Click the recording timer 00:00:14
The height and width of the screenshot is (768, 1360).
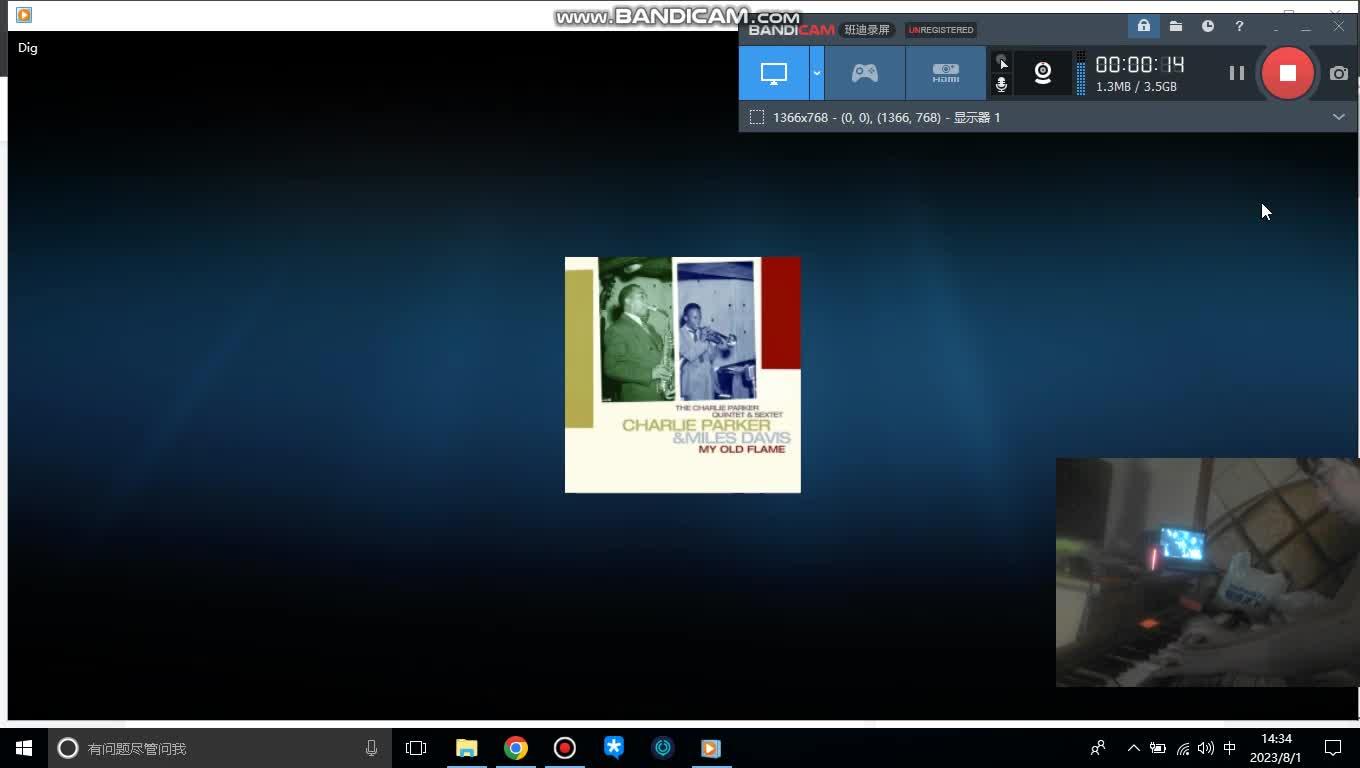pos(1140,65)
